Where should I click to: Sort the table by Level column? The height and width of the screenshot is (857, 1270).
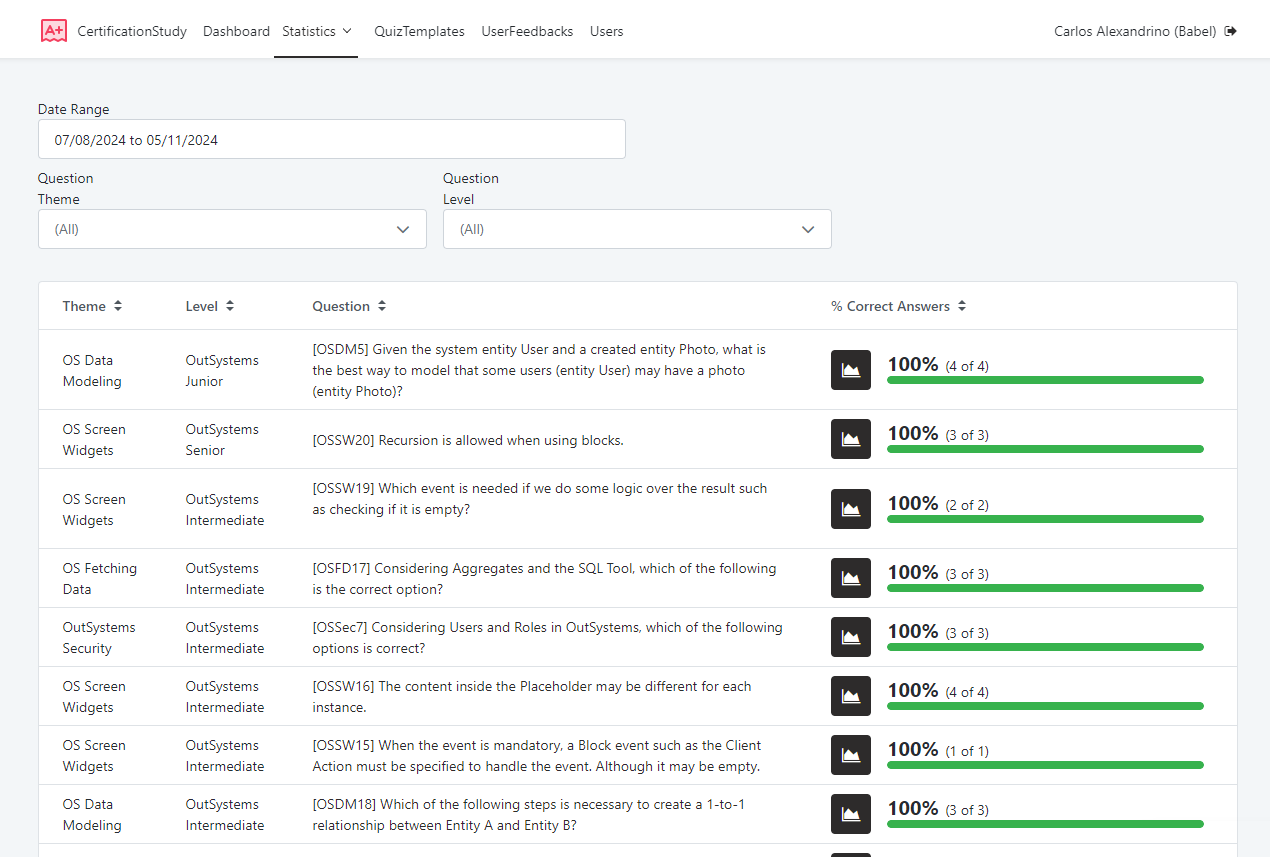210,306
